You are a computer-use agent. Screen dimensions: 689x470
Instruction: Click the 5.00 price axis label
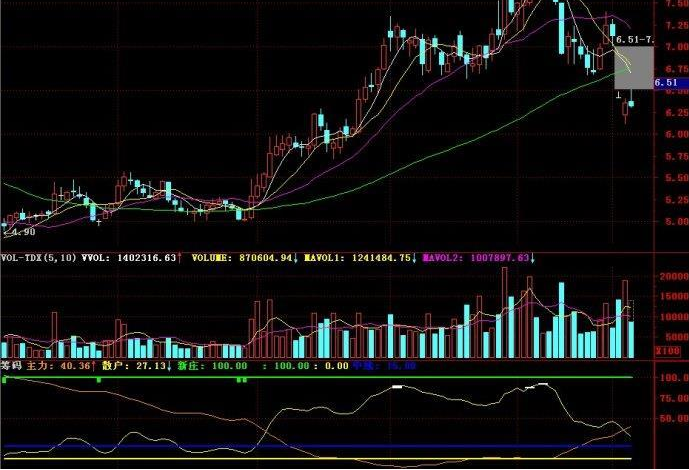677,222
